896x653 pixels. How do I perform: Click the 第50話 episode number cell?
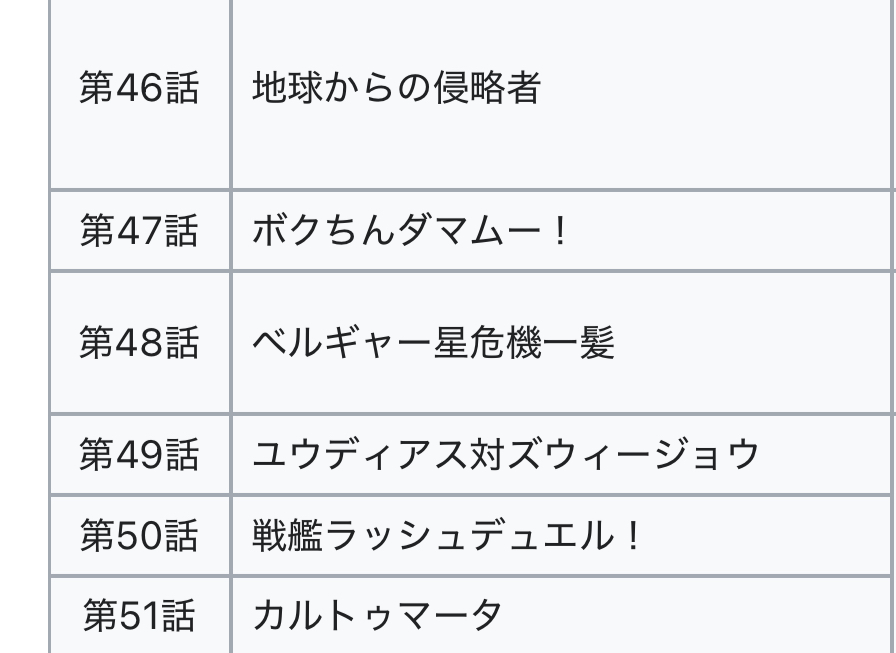tap(139, 537)
